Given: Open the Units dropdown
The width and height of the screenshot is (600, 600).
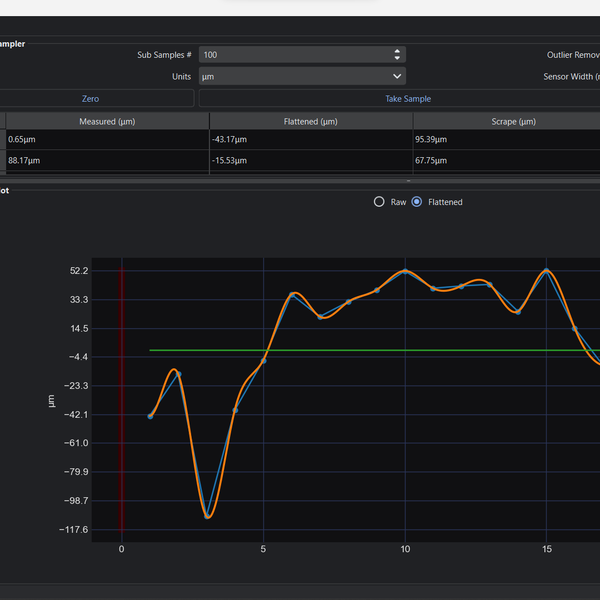Looking at the screenshot, I should coord(302,76).
